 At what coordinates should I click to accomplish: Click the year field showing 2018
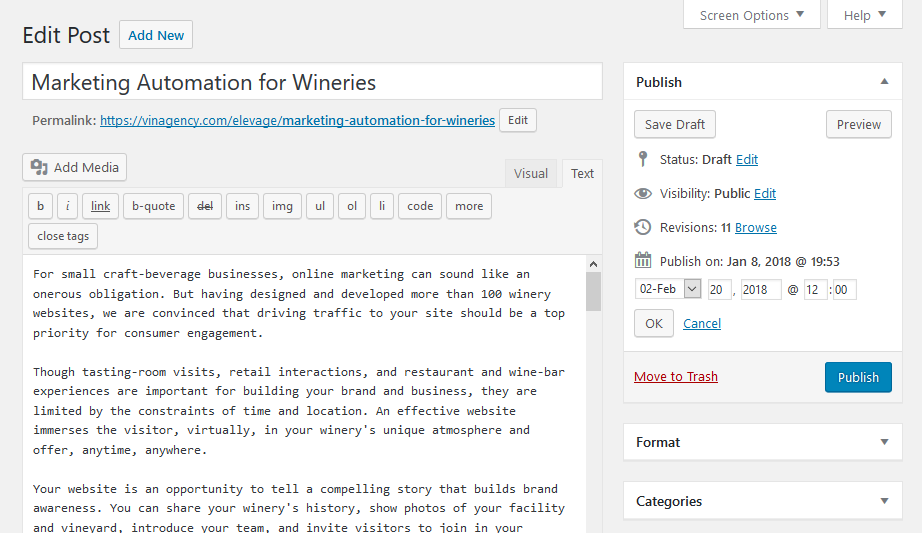click(760, 289)
